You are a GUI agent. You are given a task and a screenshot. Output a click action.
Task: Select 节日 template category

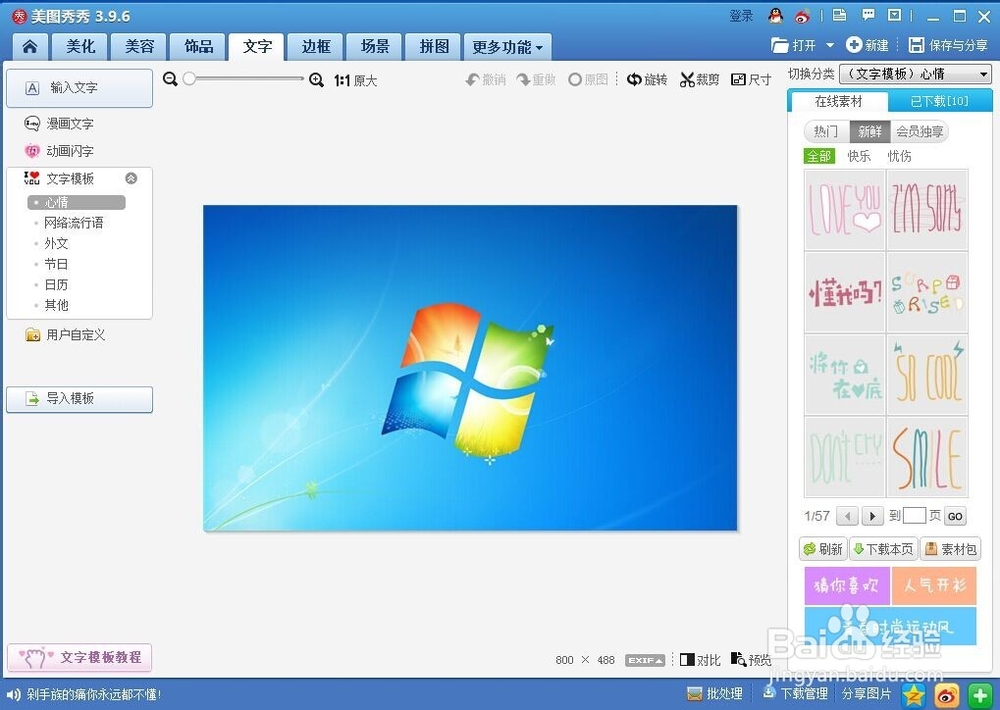[x=56, y=264]
